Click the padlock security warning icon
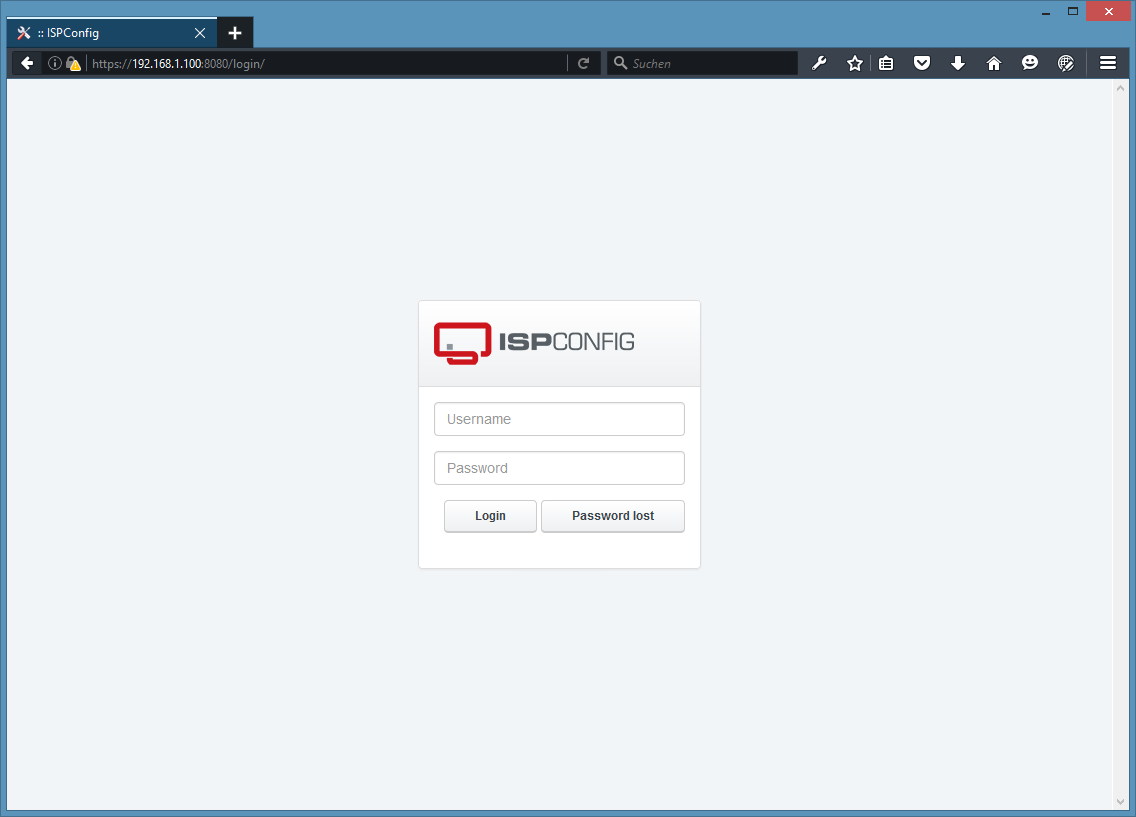This screenshot has height=817, width=1136. [73, 64]
